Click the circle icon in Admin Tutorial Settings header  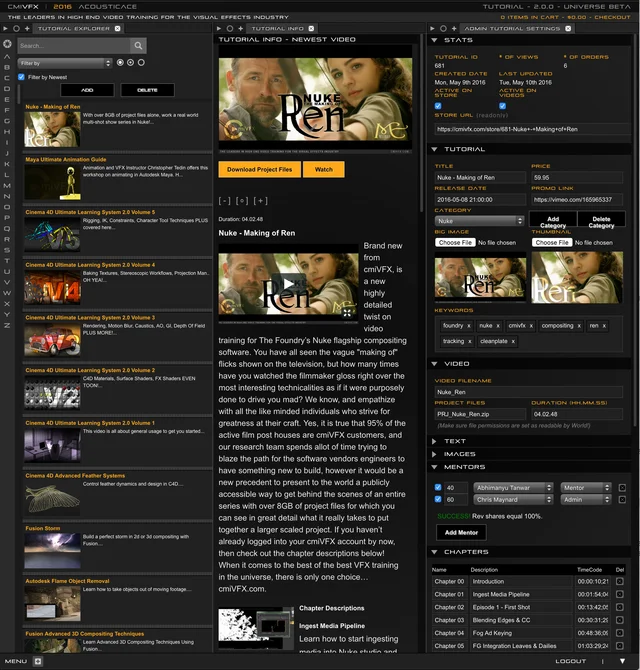pos(443,29)
